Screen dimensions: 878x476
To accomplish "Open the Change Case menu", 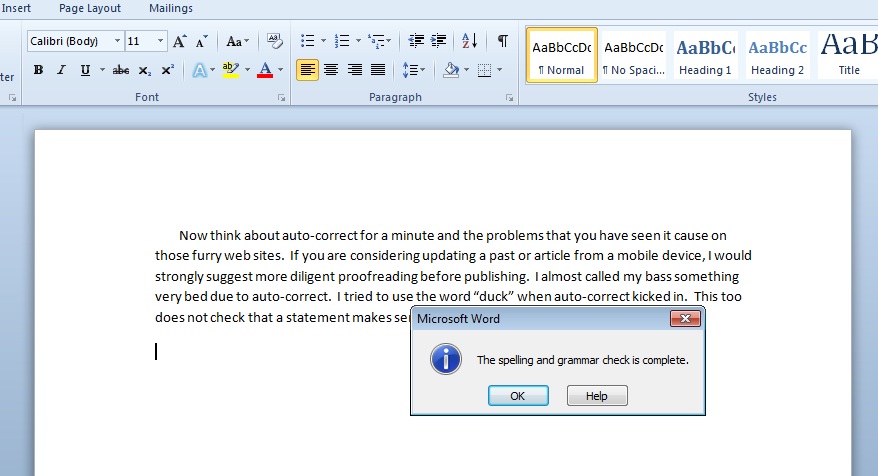I will pyautogui.click(x=237, y=41).
